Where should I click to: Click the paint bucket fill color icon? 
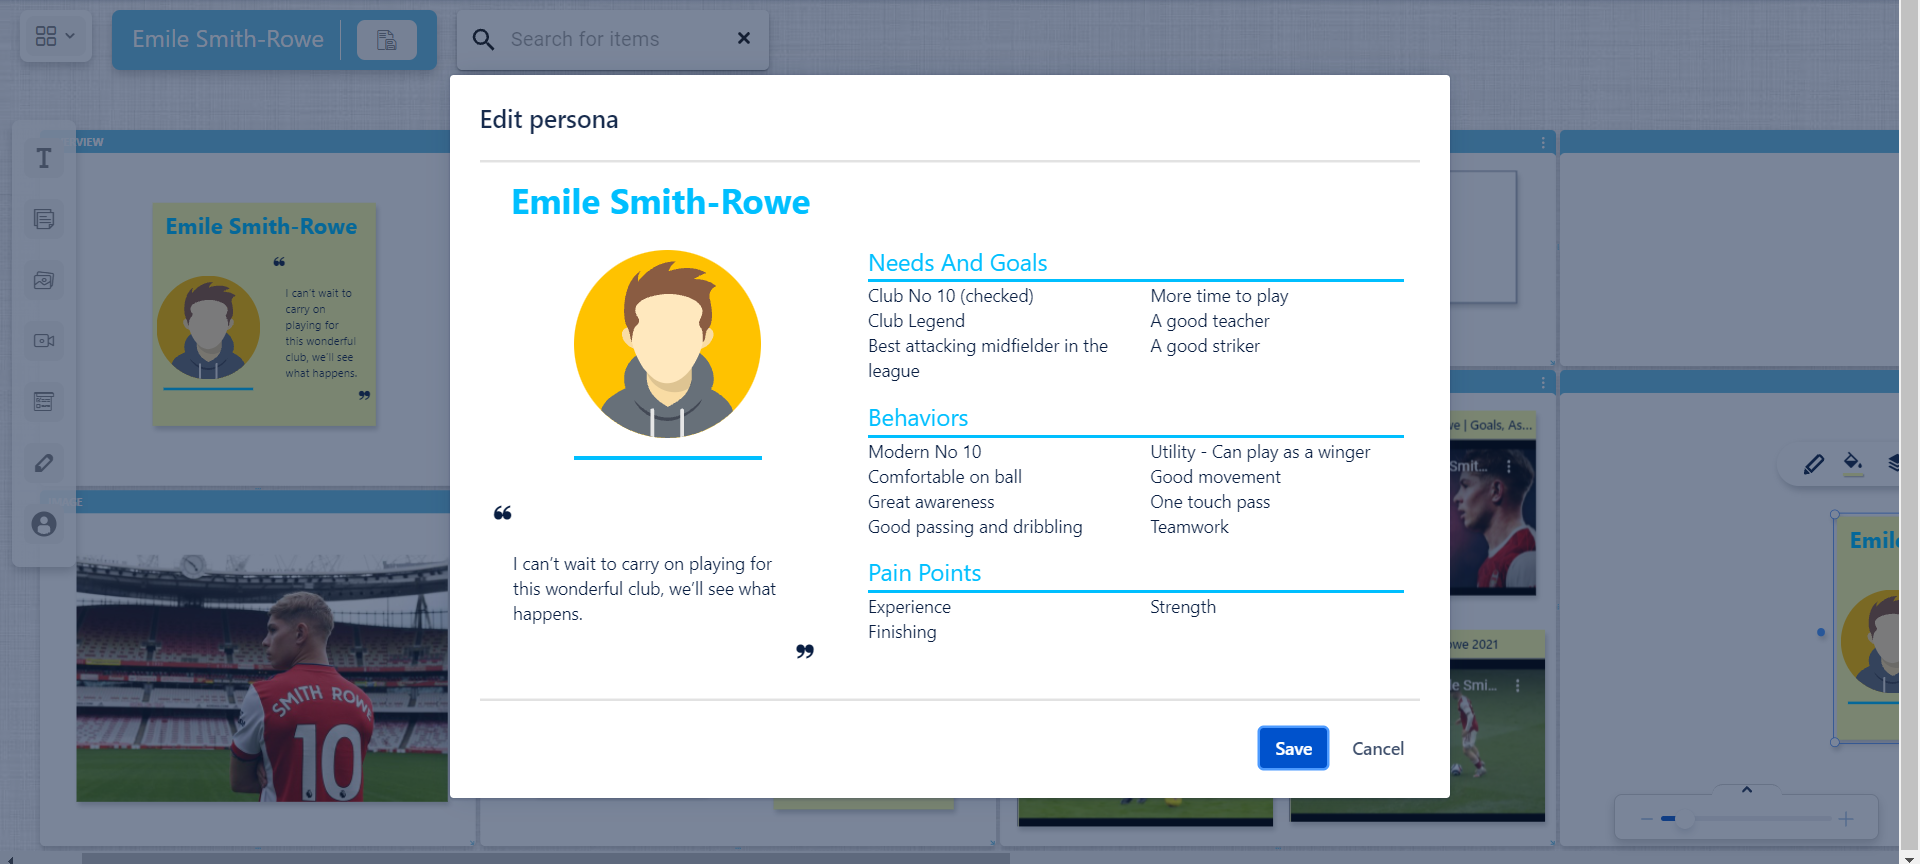click(x=1853, y=463)
